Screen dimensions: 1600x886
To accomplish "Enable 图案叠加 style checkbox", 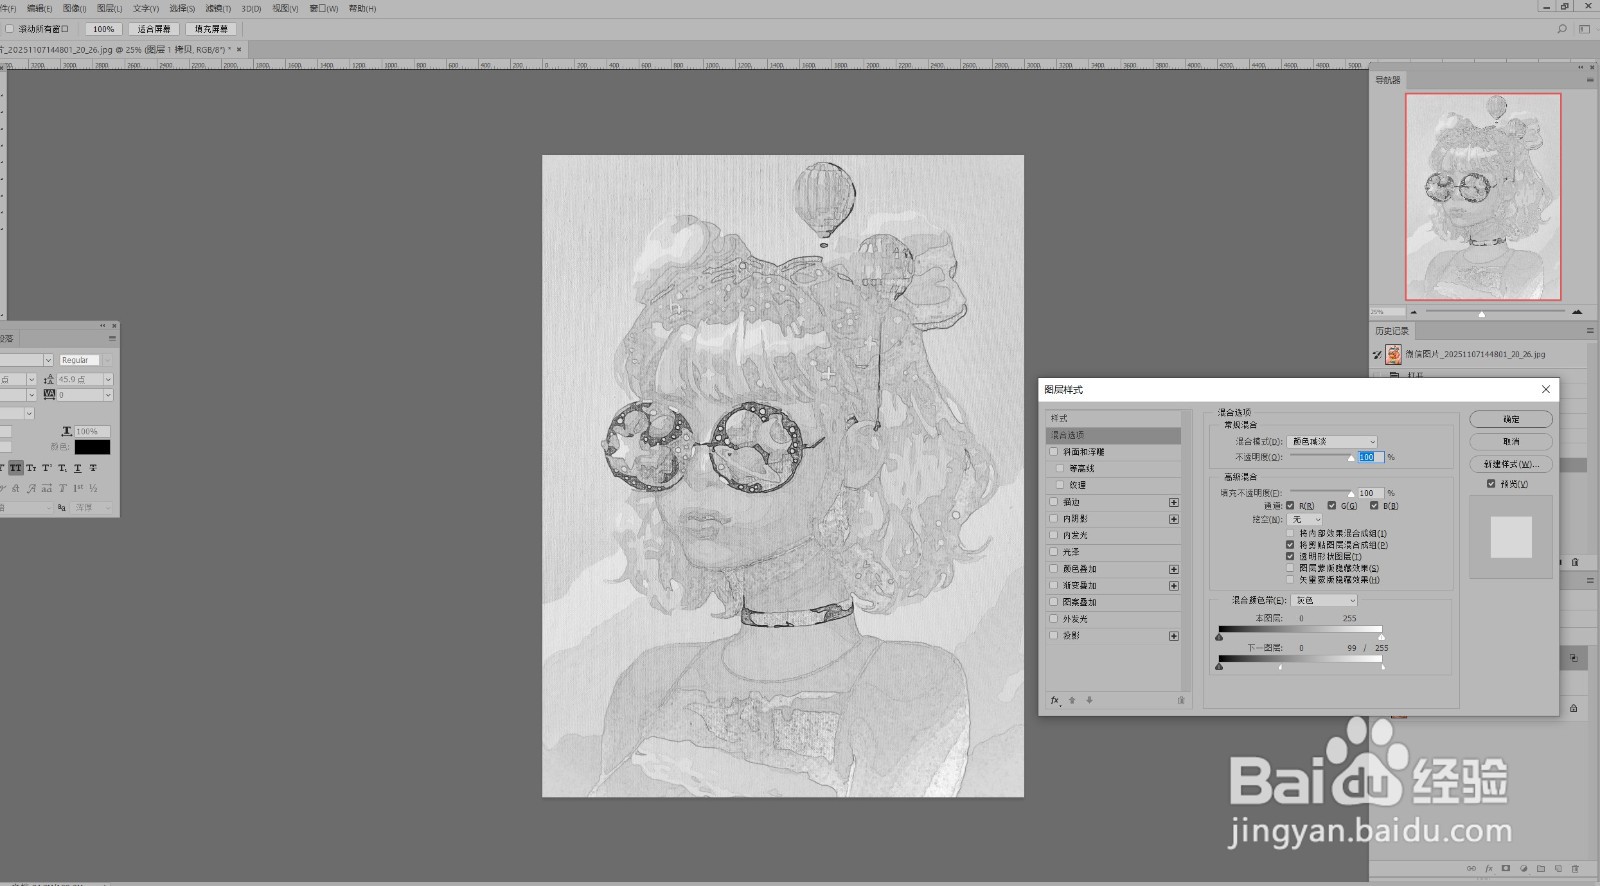I will tap(1053, 602).
